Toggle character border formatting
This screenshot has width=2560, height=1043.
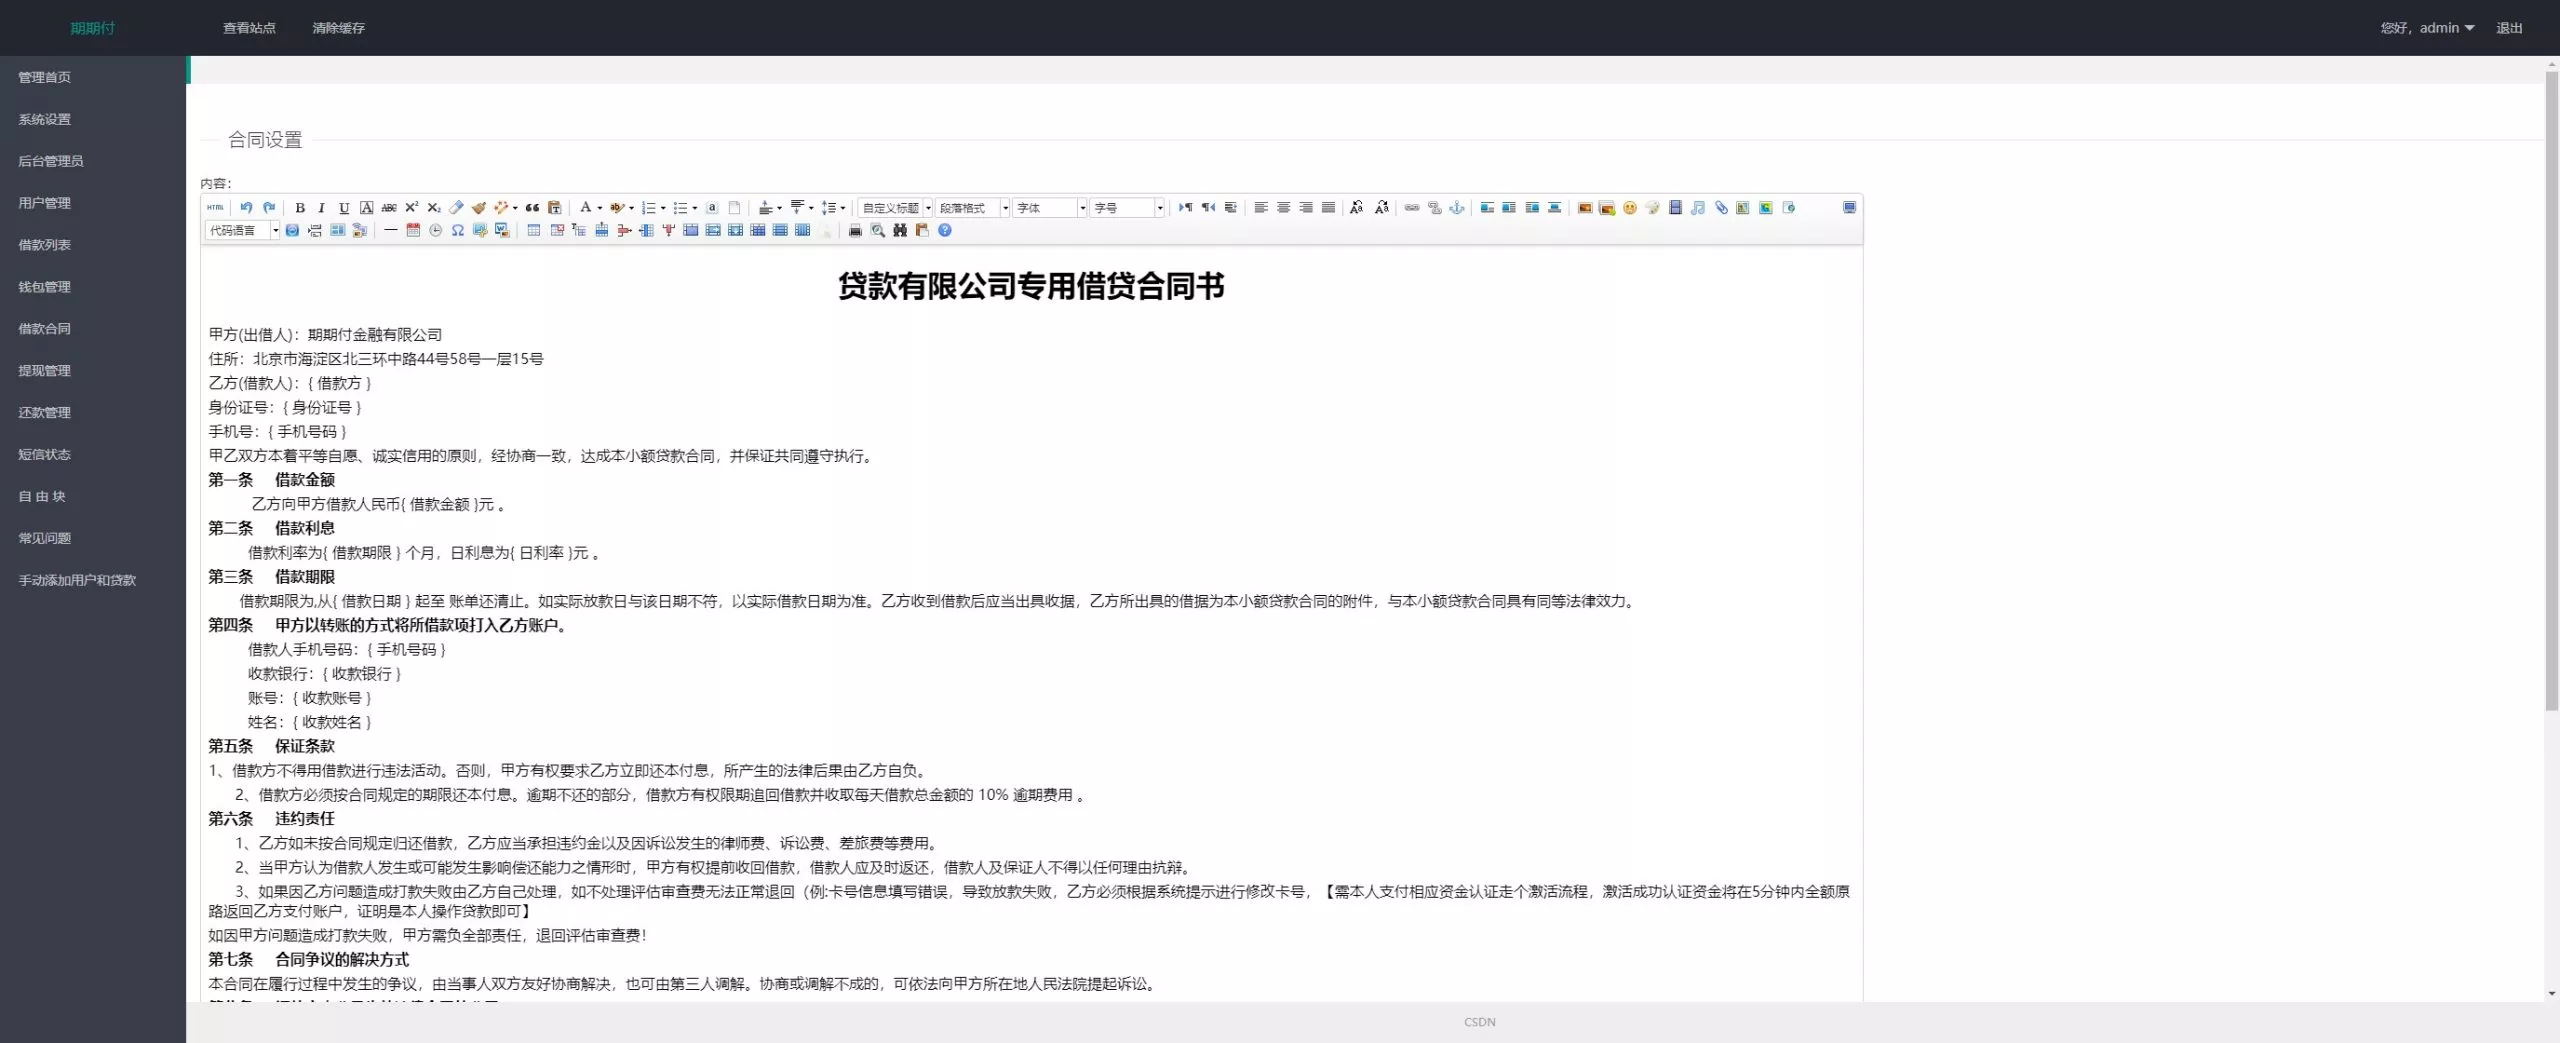(367, 208)
